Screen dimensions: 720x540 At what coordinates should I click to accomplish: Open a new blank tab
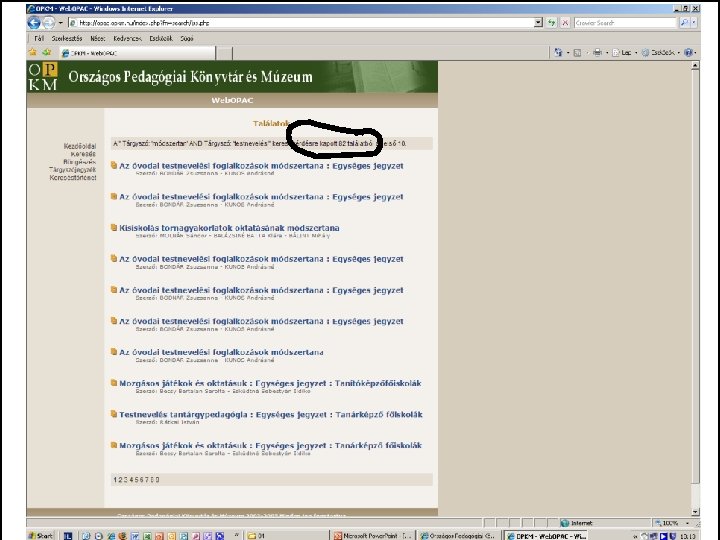tap(224, 53)
